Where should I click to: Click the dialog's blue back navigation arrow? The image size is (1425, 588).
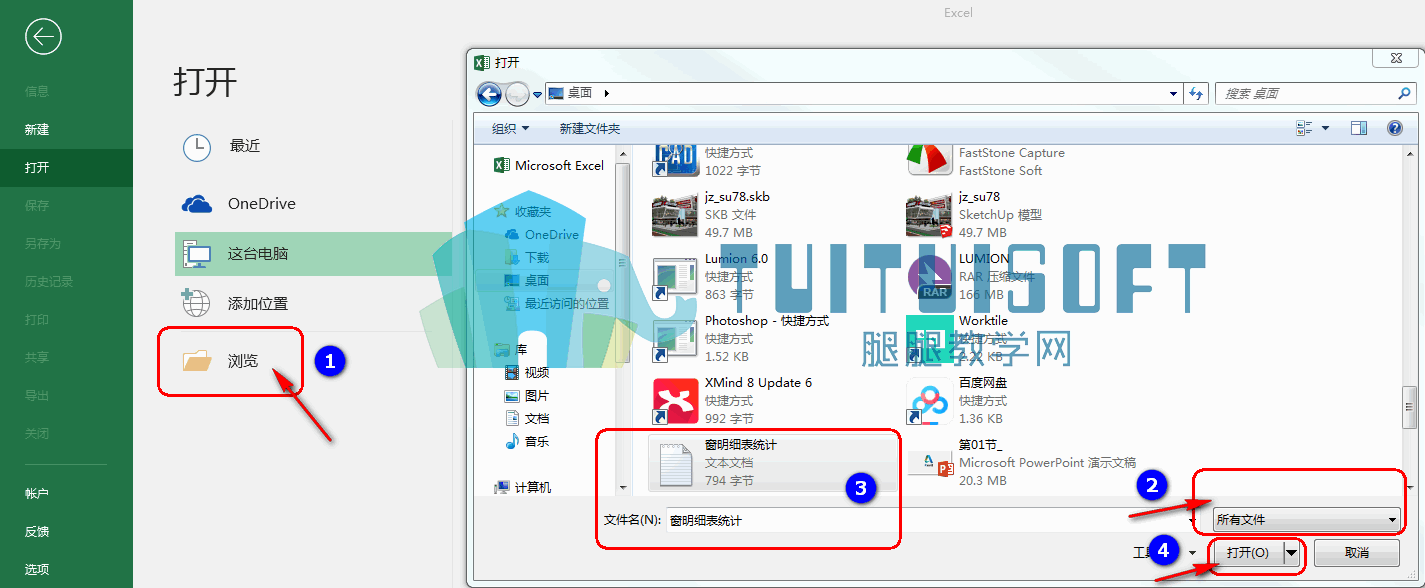[x=489, y=94]
